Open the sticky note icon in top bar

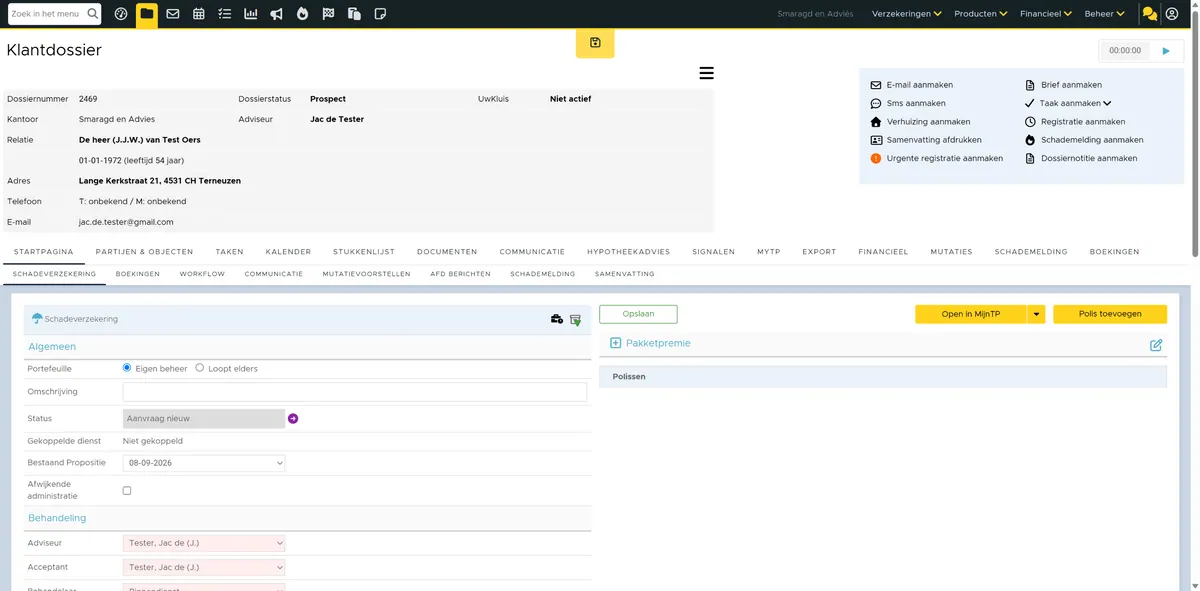click(380, 14)
